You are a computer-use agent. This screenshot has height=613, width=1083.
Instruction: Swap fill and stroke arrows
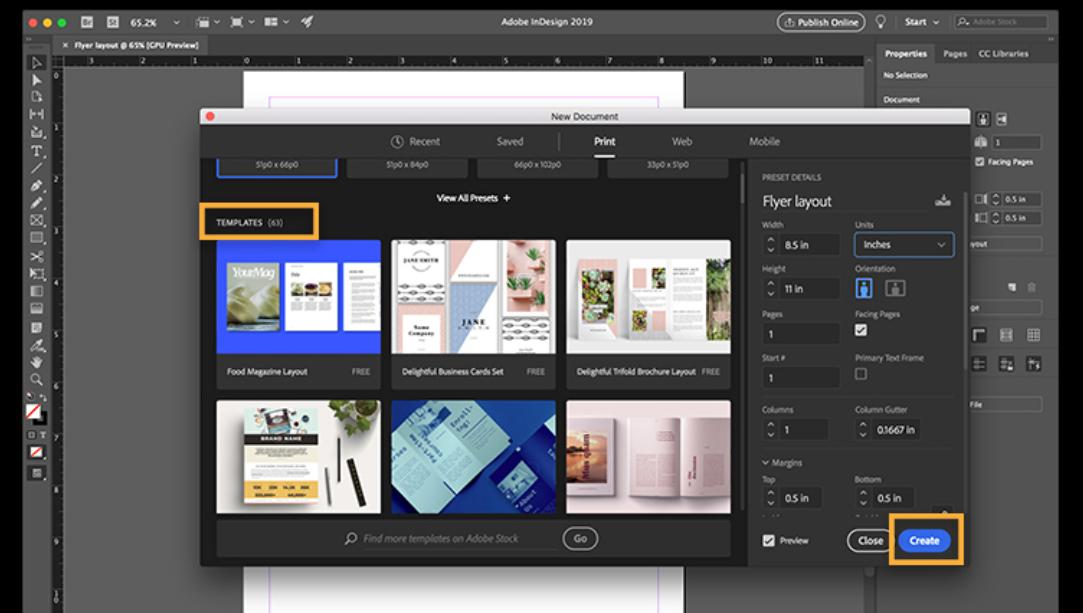(x=44, y=398)
